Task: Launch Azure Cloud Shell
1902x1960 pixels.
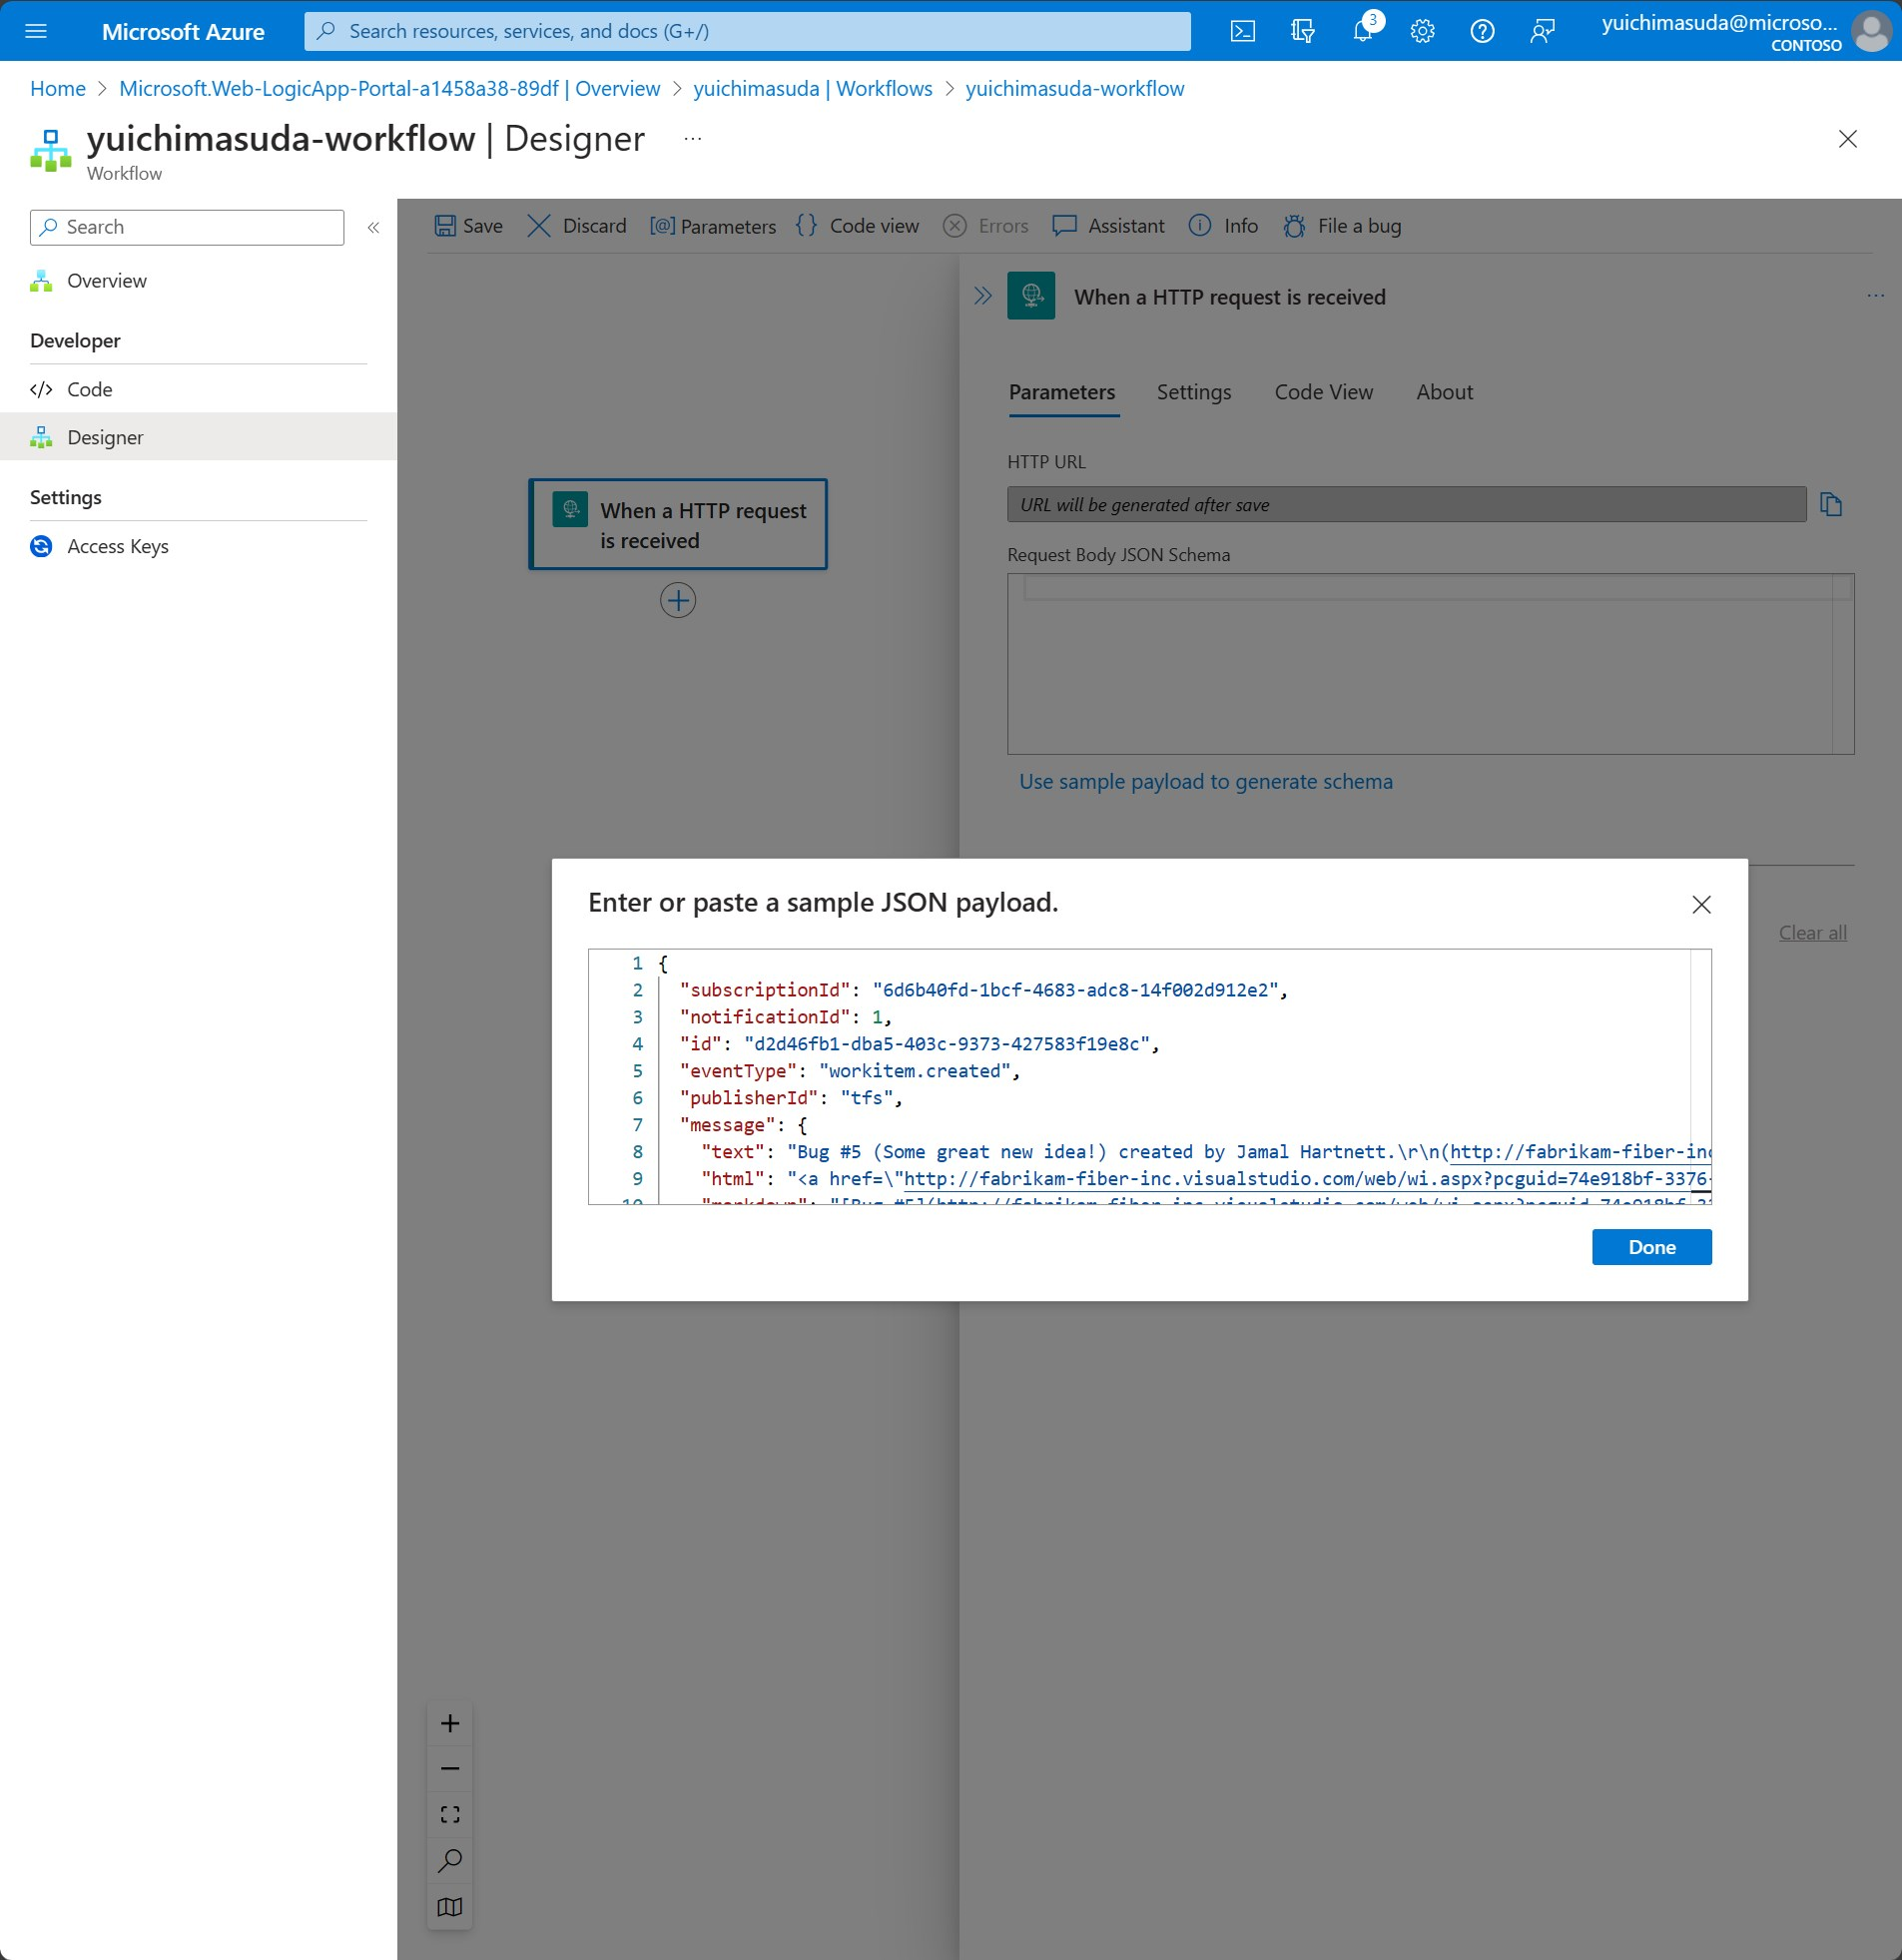Action: pos(1244,31)
